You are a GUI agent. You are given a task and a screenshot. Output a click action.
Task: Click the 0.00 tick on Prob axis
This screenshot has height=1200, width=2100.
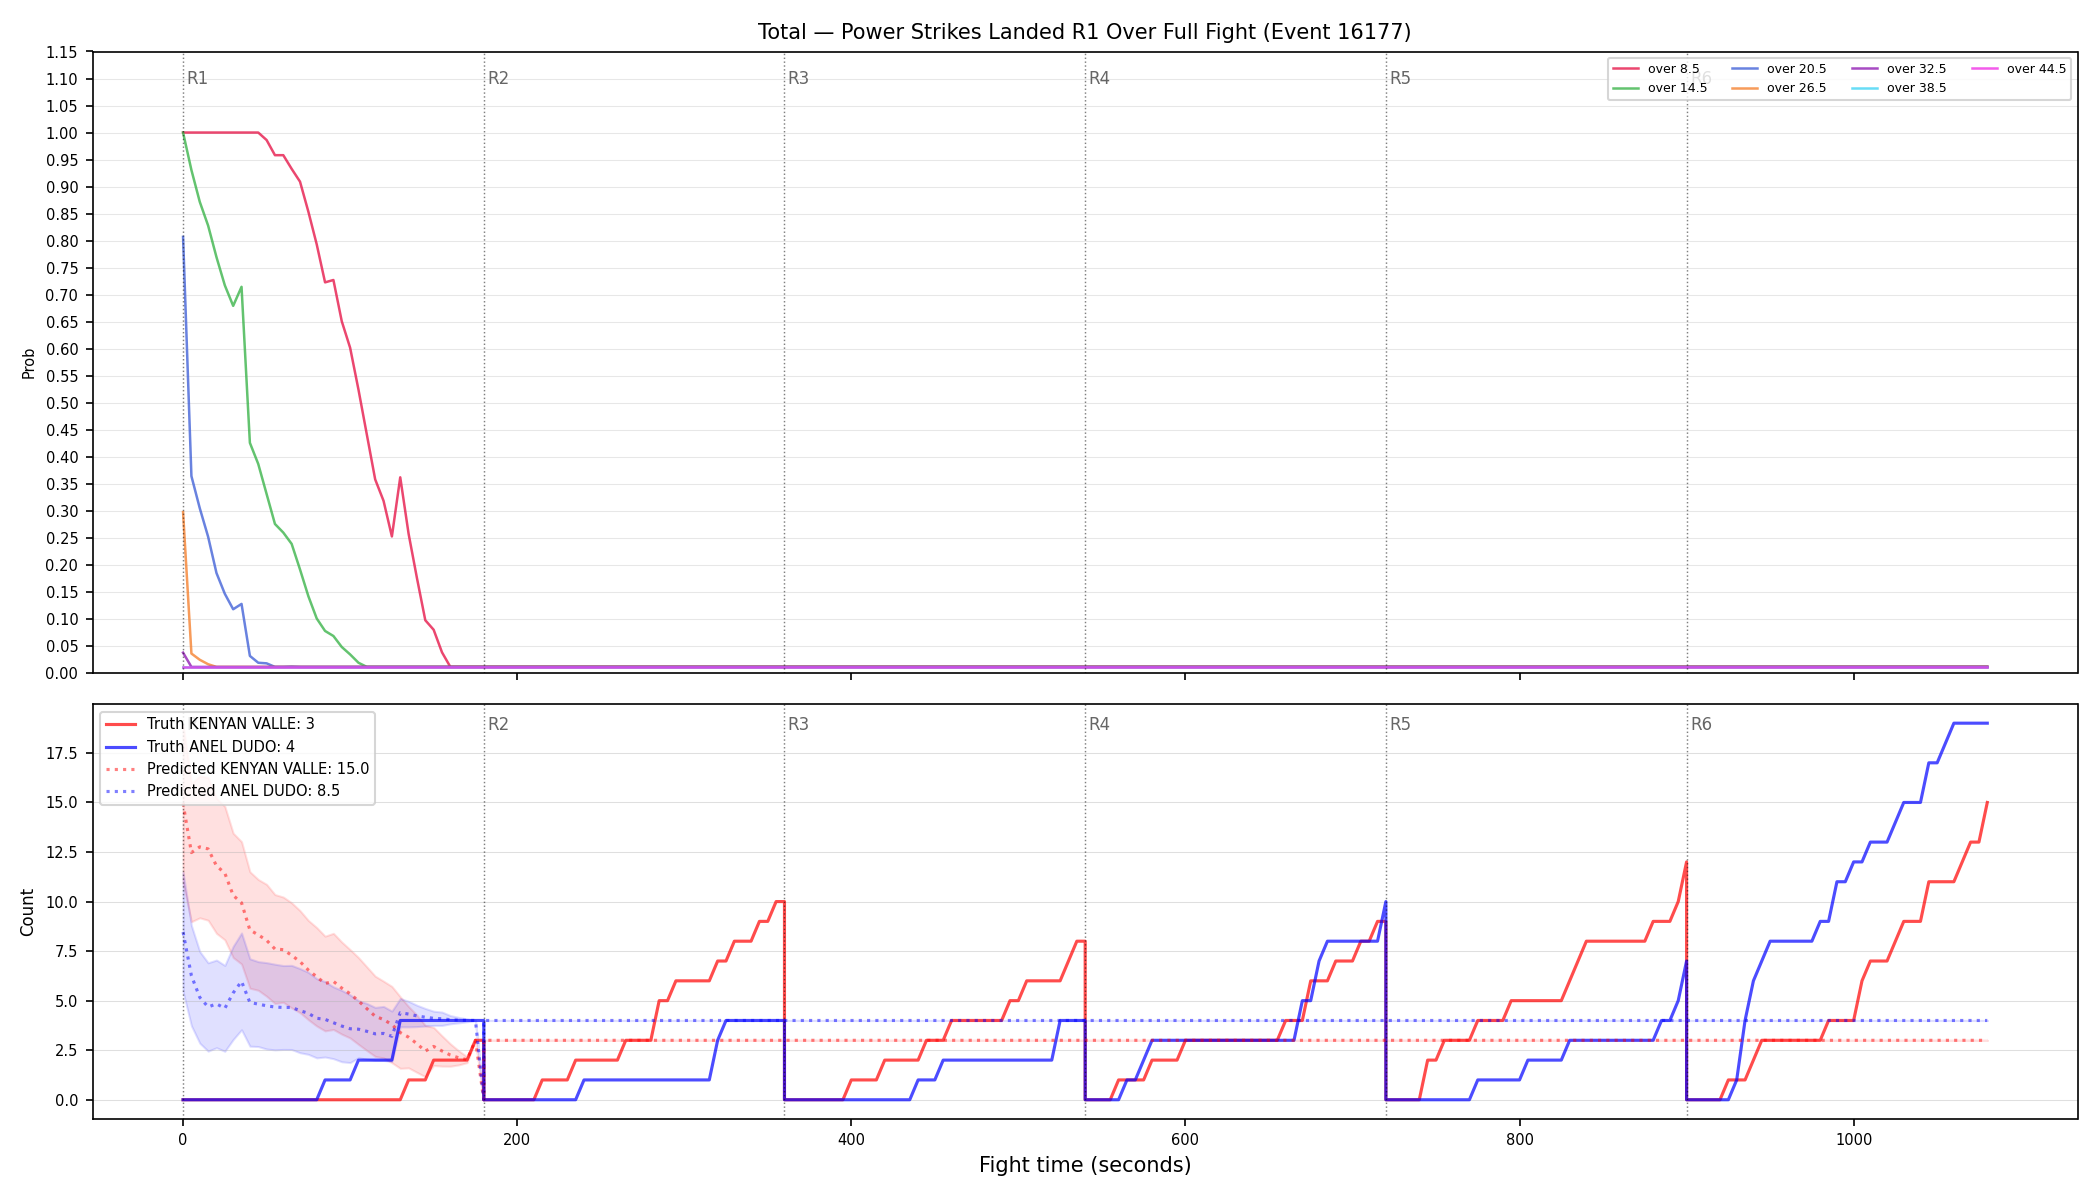click(61, 674)
